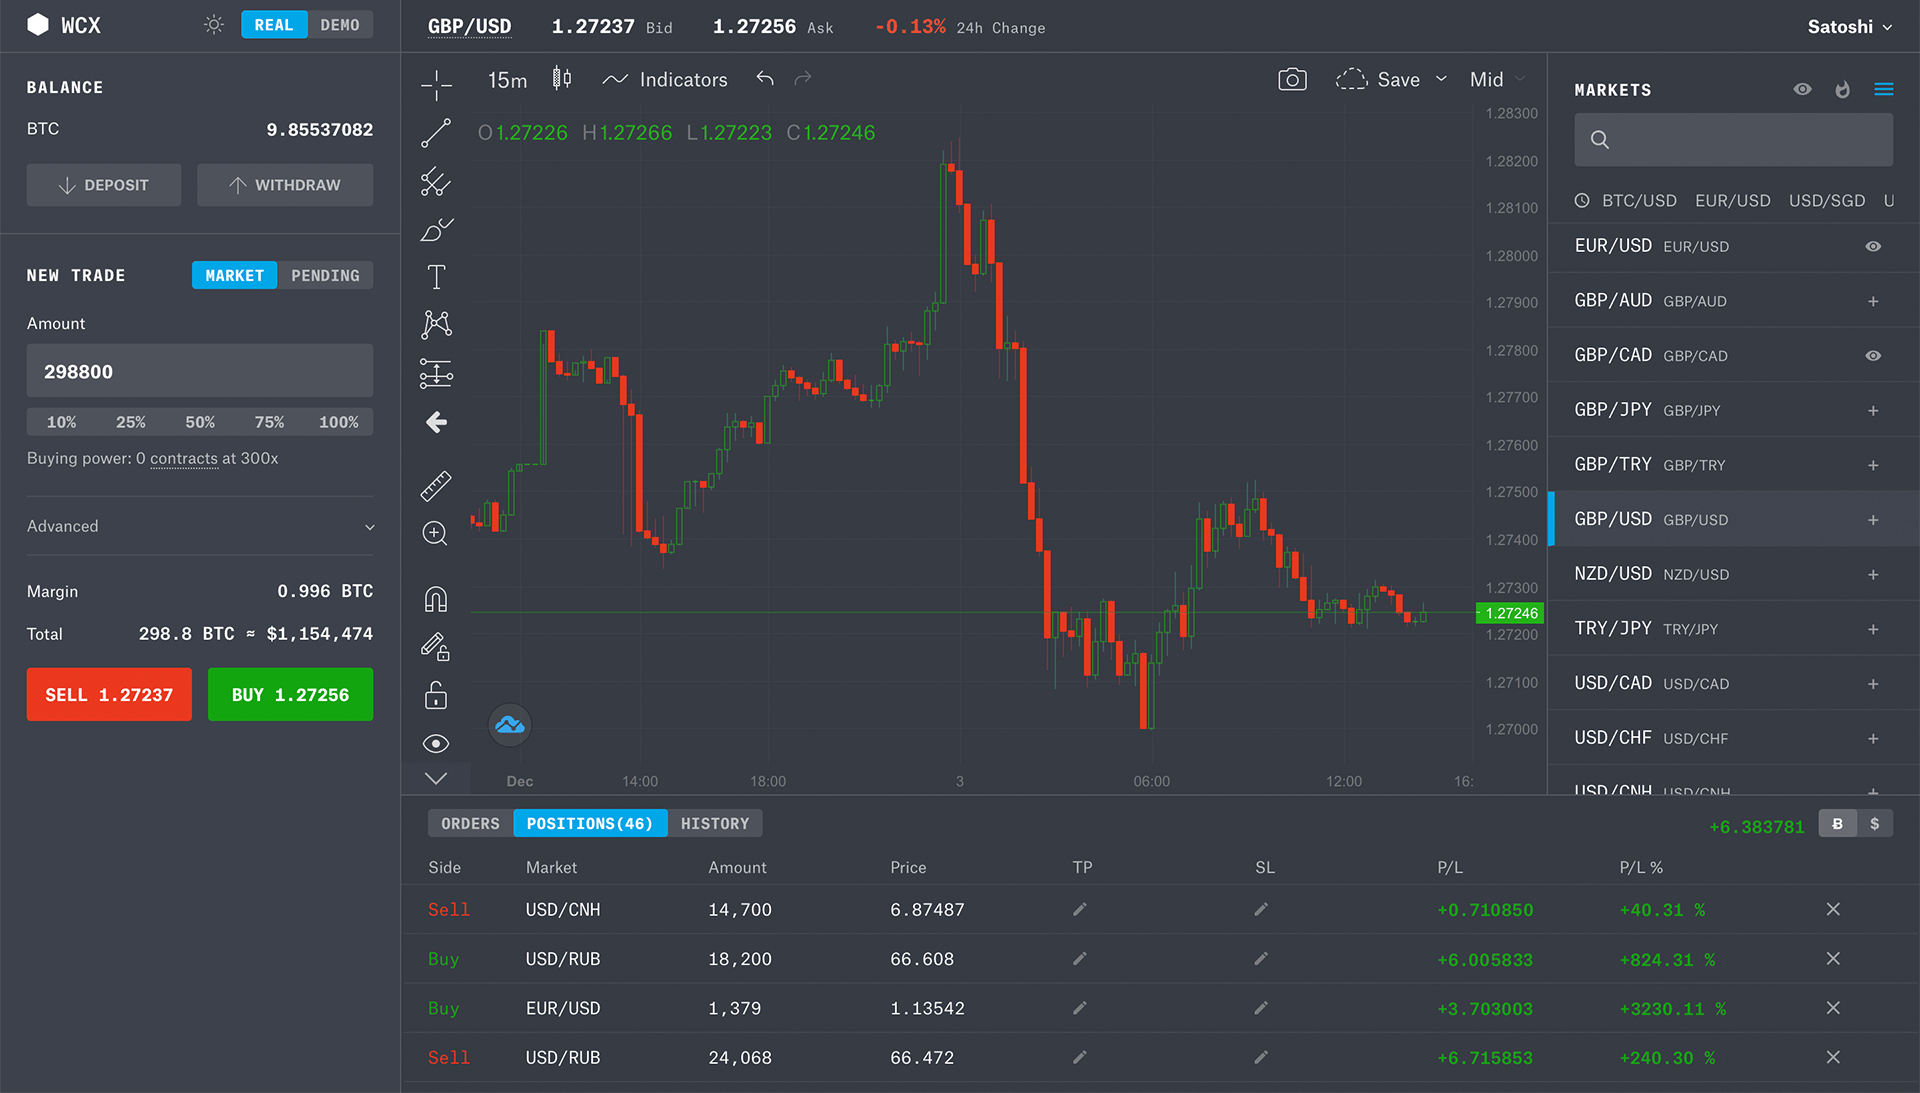Open the Save chart dropdown menu
The width and height of the screenshot is (1920, 1093).
1440,79
